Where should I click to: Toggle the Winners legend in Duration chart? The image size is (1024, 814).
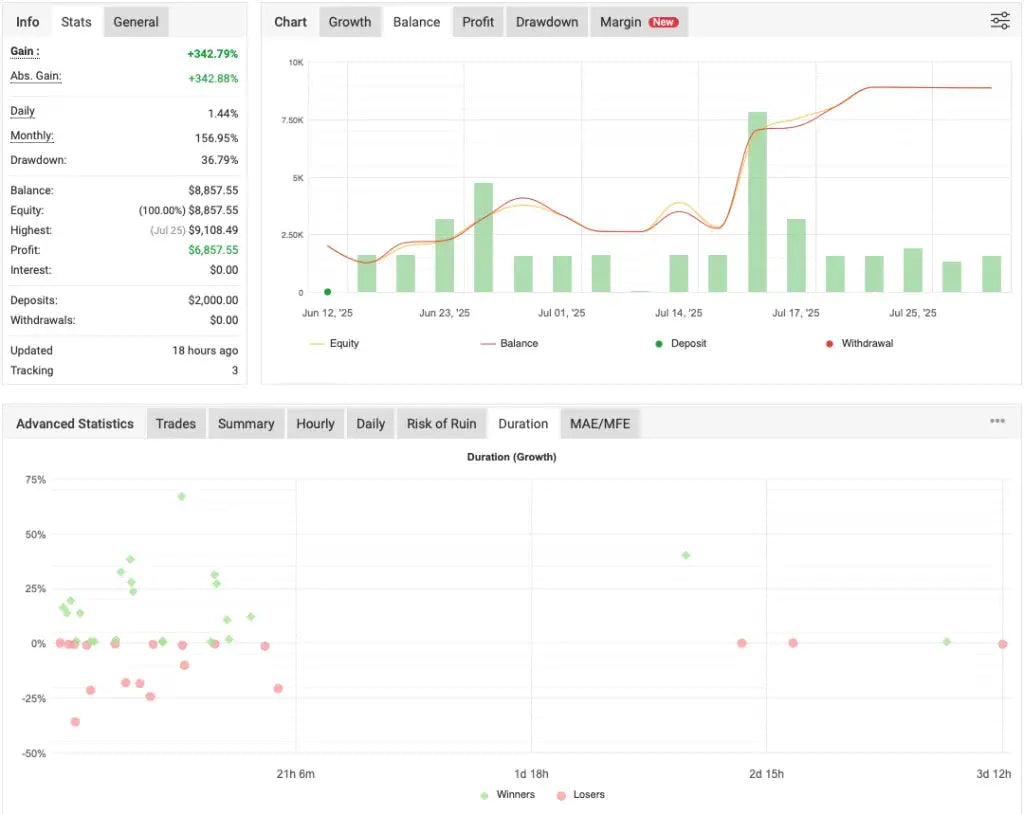[x=508, y=794]
